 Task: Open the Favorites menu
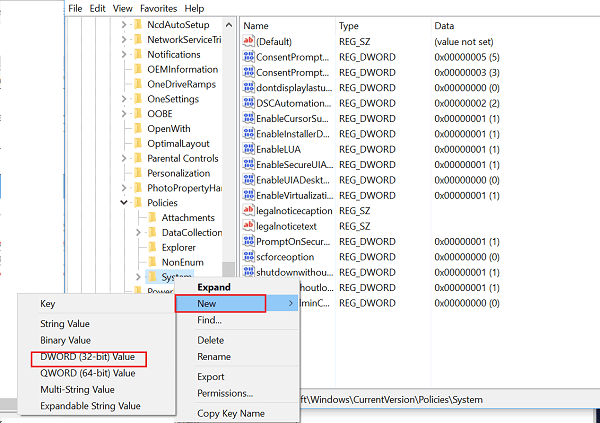[158, 8]
